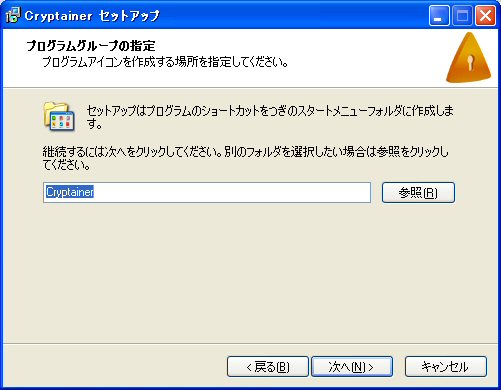Click the text starting 継続するには次へをクリック
The height and width of the screenshot is (390, 501).
pyautogui.click(x=246, y=158)
